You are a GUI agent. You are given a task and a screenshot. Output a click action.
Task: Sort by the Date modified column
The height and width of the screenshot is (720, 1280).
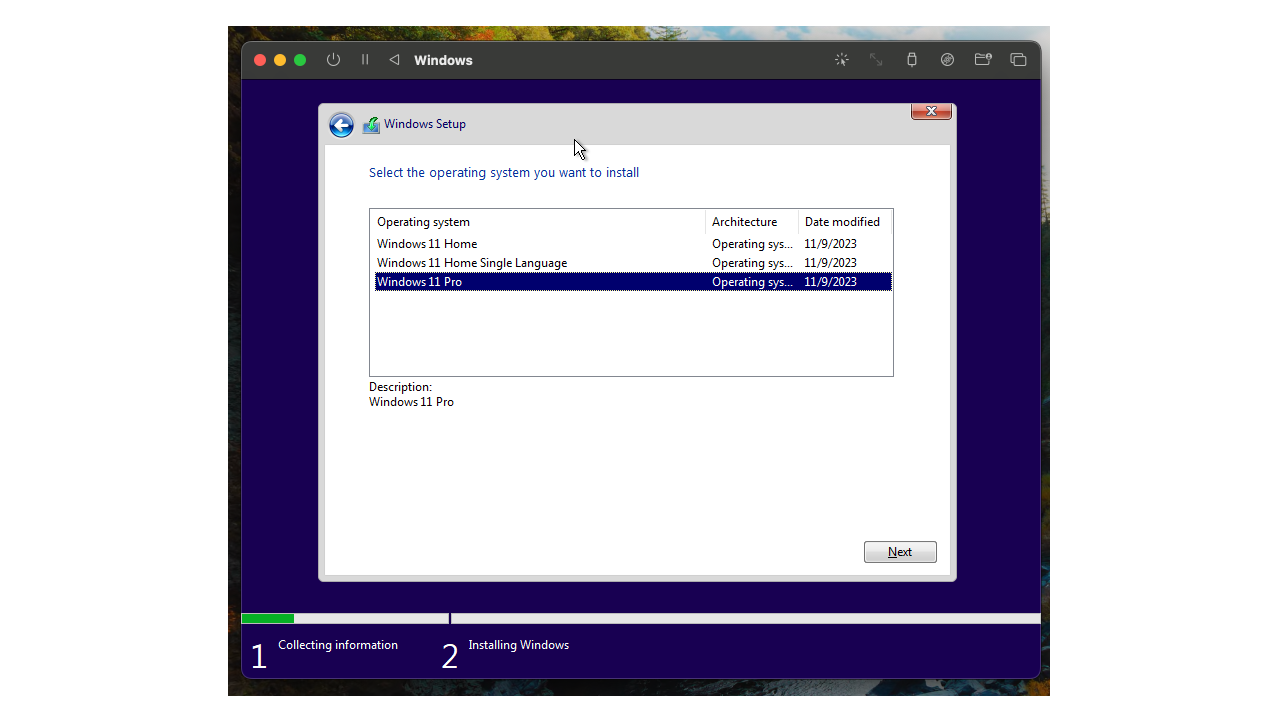pos(841,221)
